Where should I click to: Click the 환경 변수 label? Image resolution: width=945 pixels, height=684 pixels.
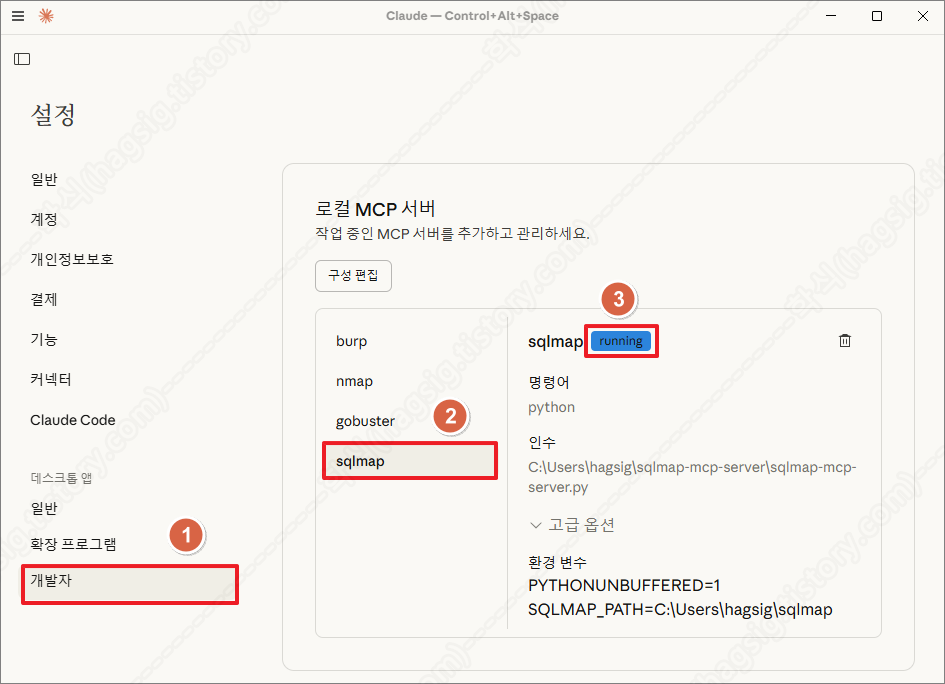557,562
